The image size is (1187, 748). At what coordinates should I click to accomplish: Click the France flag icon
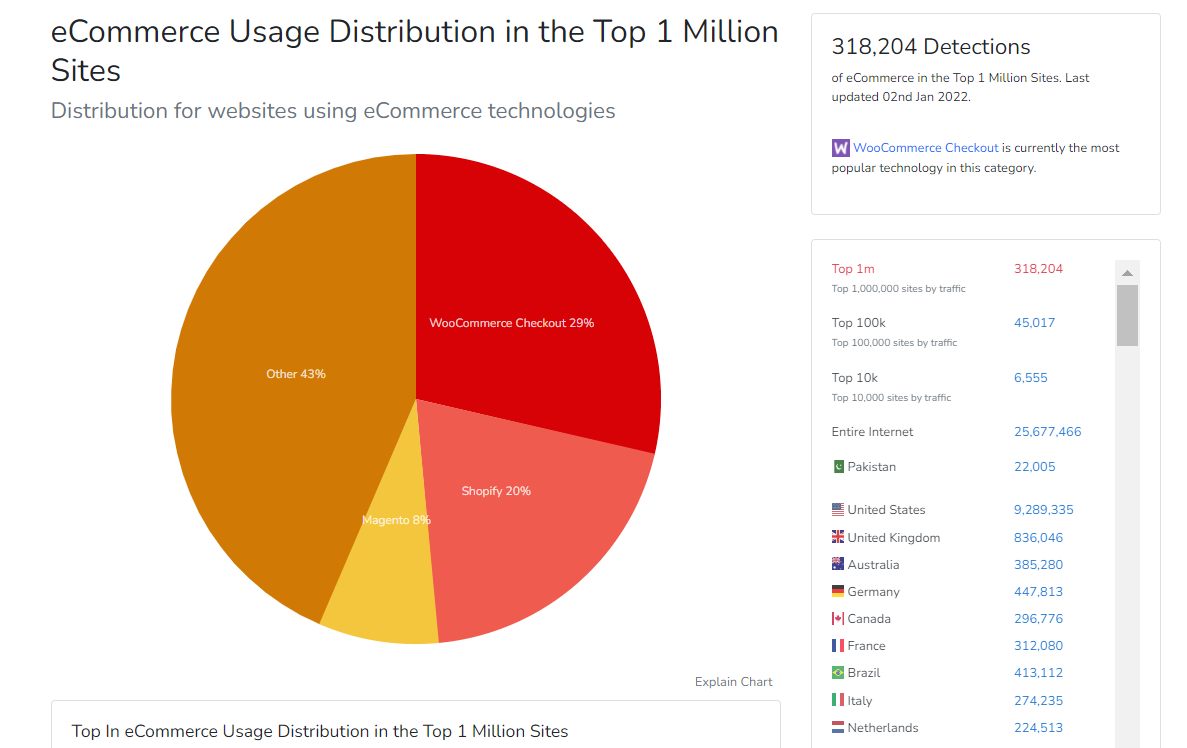[838, 646]
